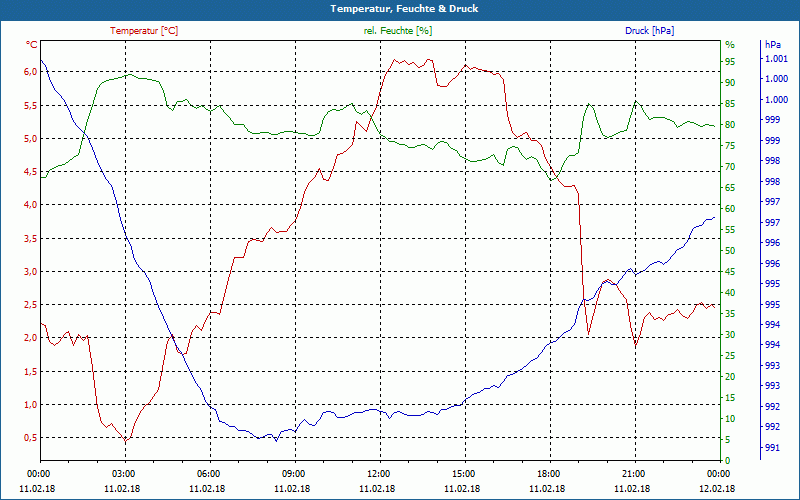
Task: Click the '°C' unit label on the temperature axis
Action: 32,45
